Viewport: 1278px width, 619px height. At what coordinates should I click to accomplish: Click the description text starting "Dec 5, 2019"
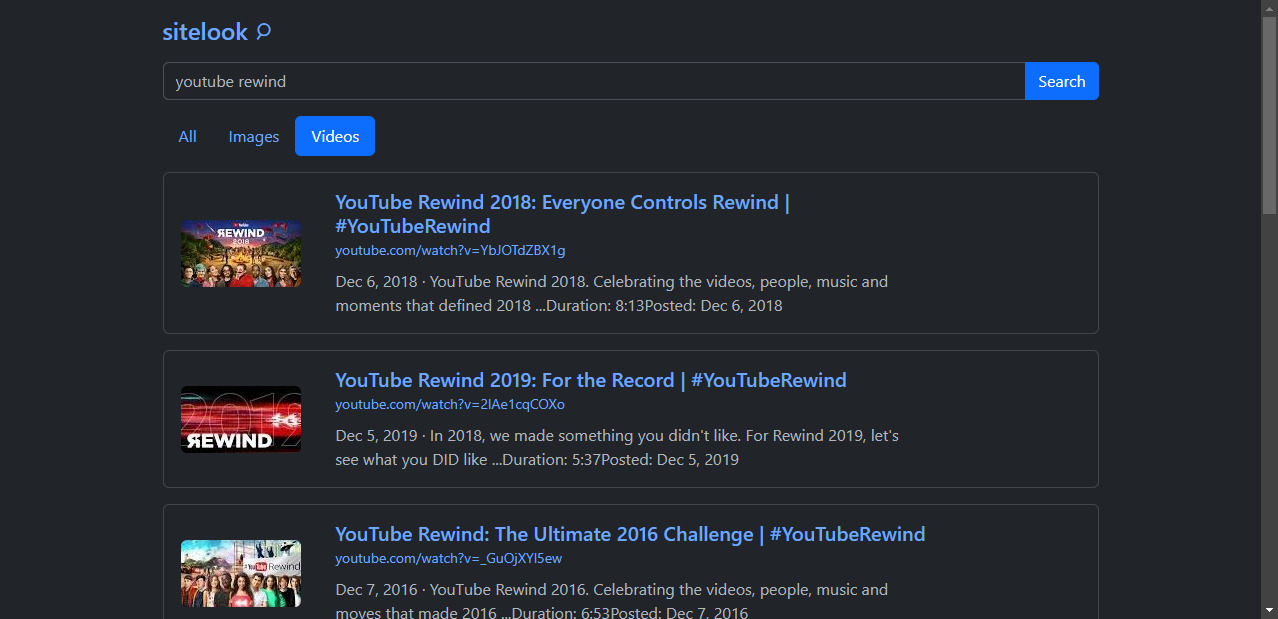[x=617, y=448]
